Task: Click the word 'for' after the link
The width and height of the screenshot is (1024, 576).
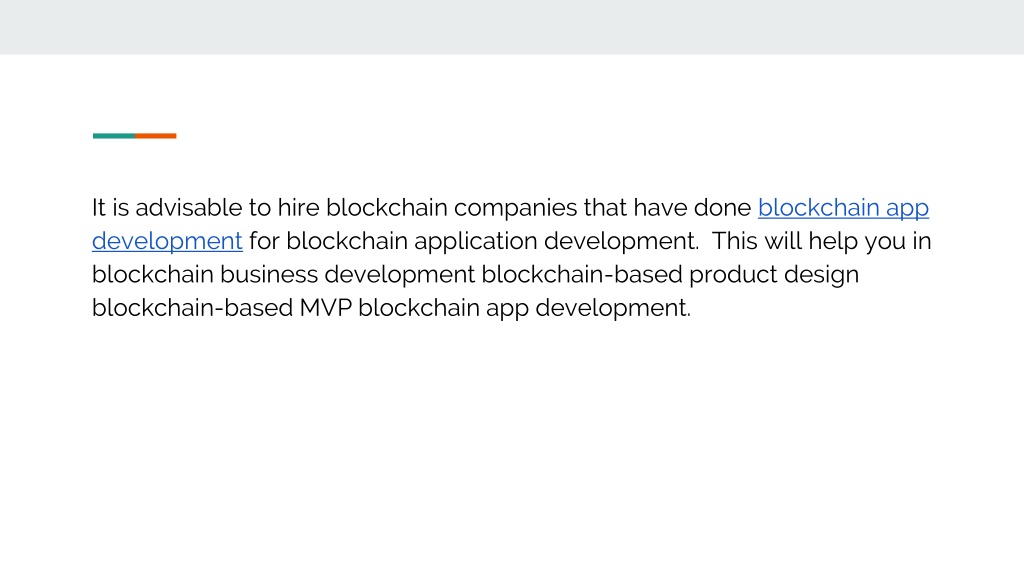Action: tap(264, 241)
